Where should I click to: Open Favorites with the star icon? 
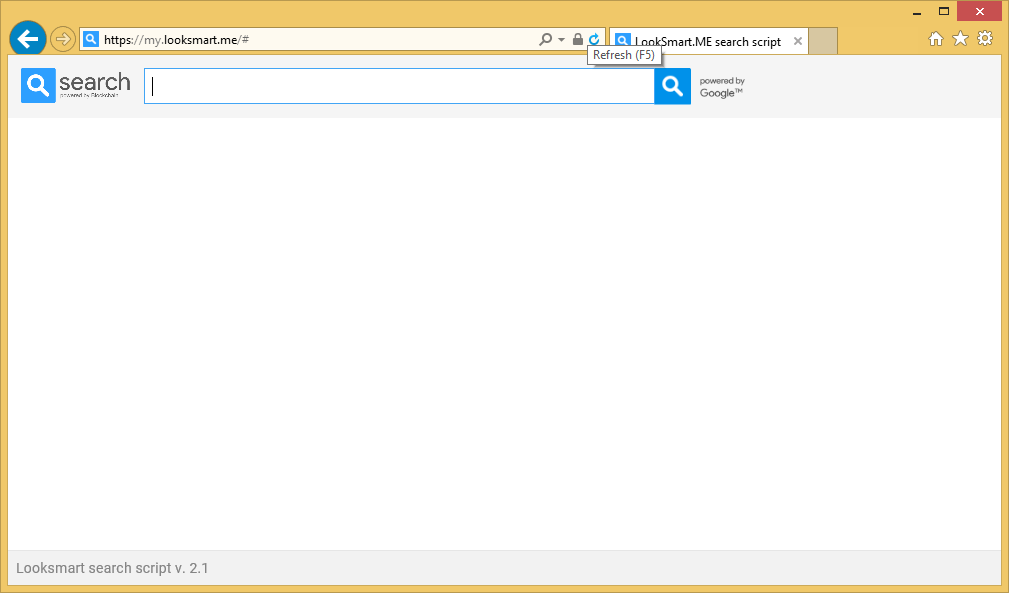(x=960, y=39)
